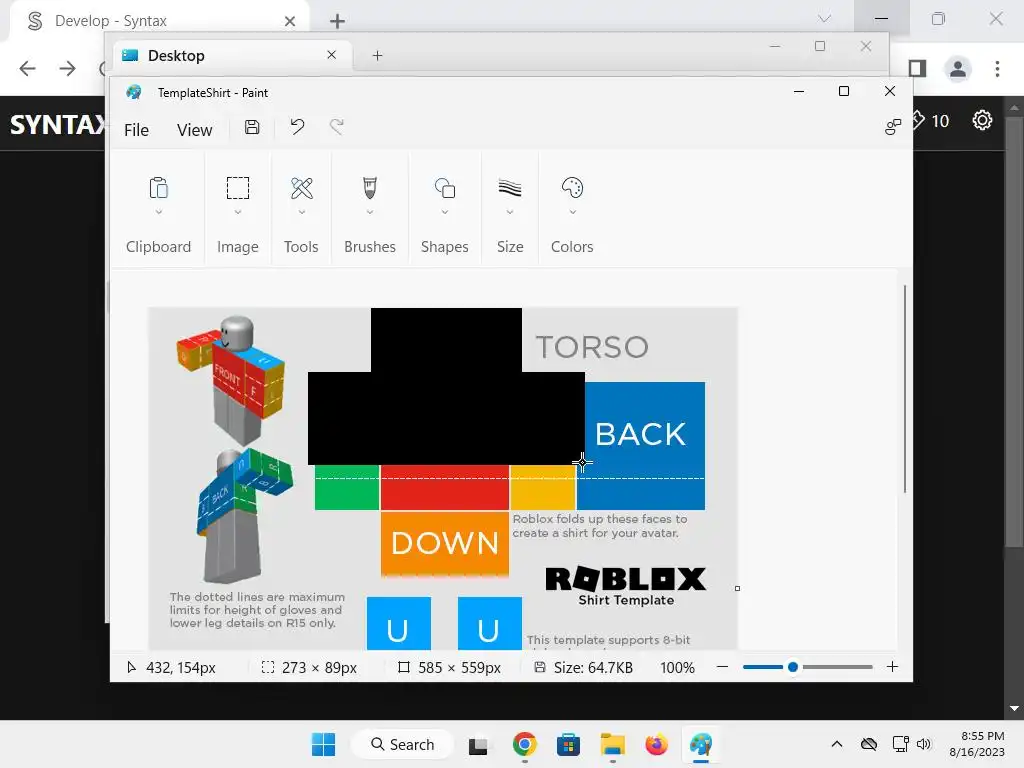Screen dimensions: 1024x768
Task: Open Task View from the taskbar
Action: click(x=478, y=745)
